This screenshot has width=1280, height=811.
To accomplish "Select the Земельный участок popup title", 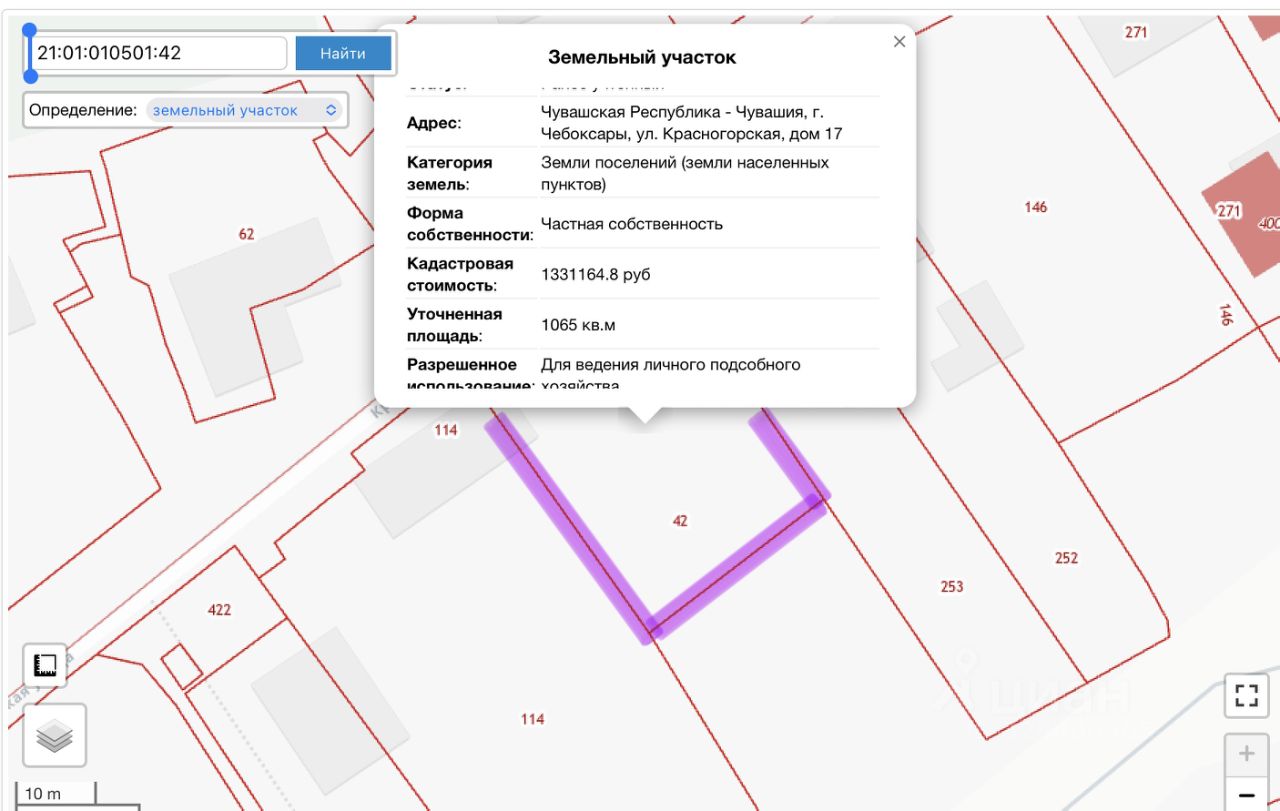I will (642, 58).
